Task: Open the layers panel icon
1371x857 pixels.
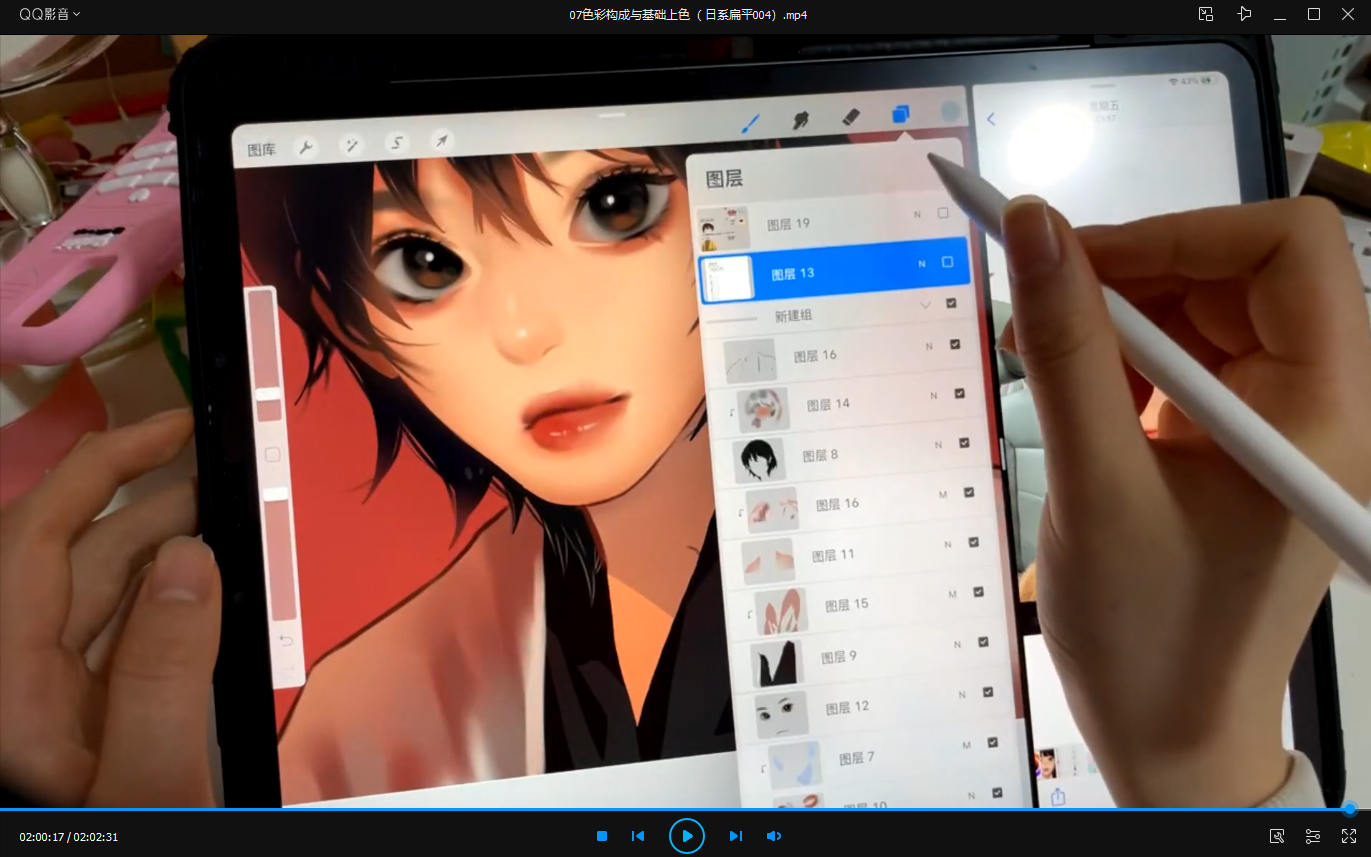Action: point(901,115)
